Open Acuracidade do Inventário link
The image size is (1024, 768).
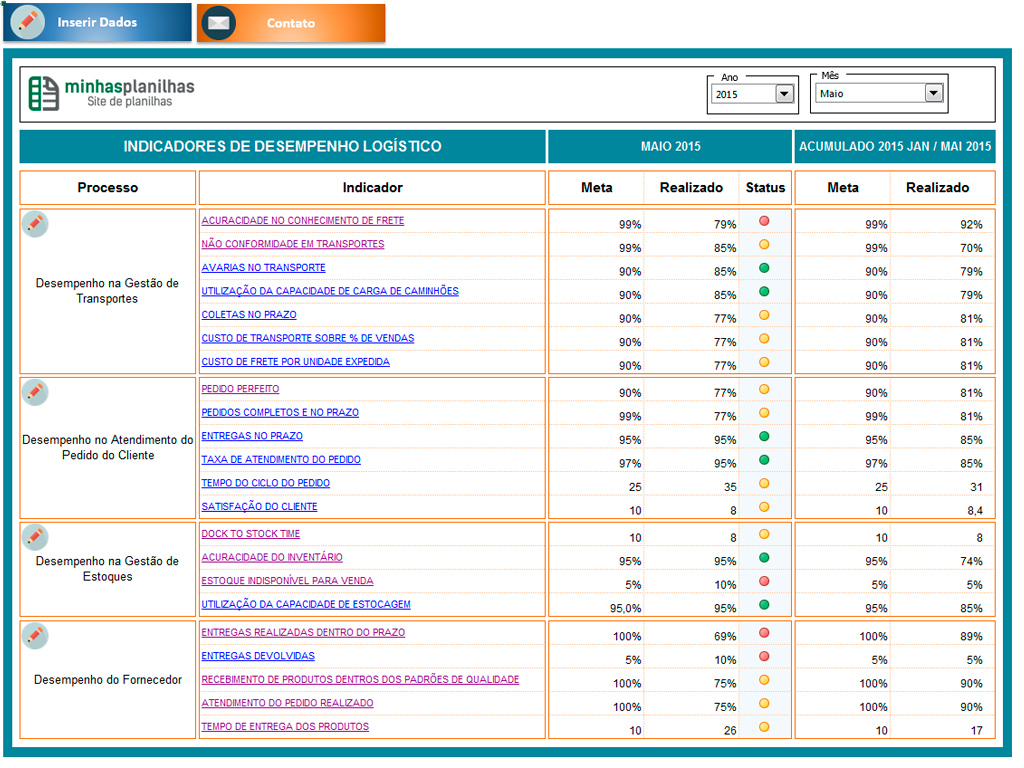click(x=272, y=558)
